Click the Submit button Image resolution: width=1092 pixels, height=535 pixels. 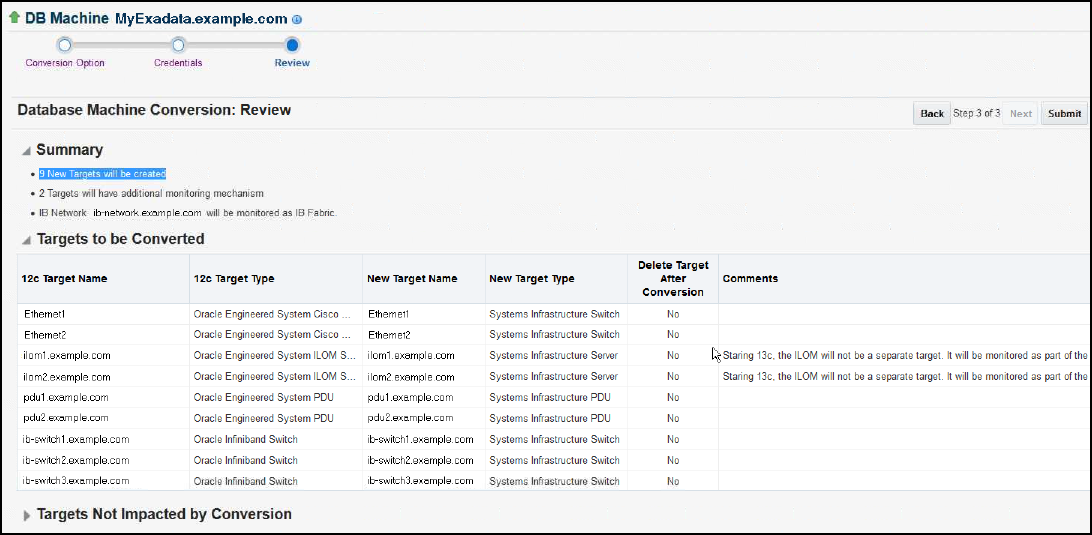[1064, 114]
